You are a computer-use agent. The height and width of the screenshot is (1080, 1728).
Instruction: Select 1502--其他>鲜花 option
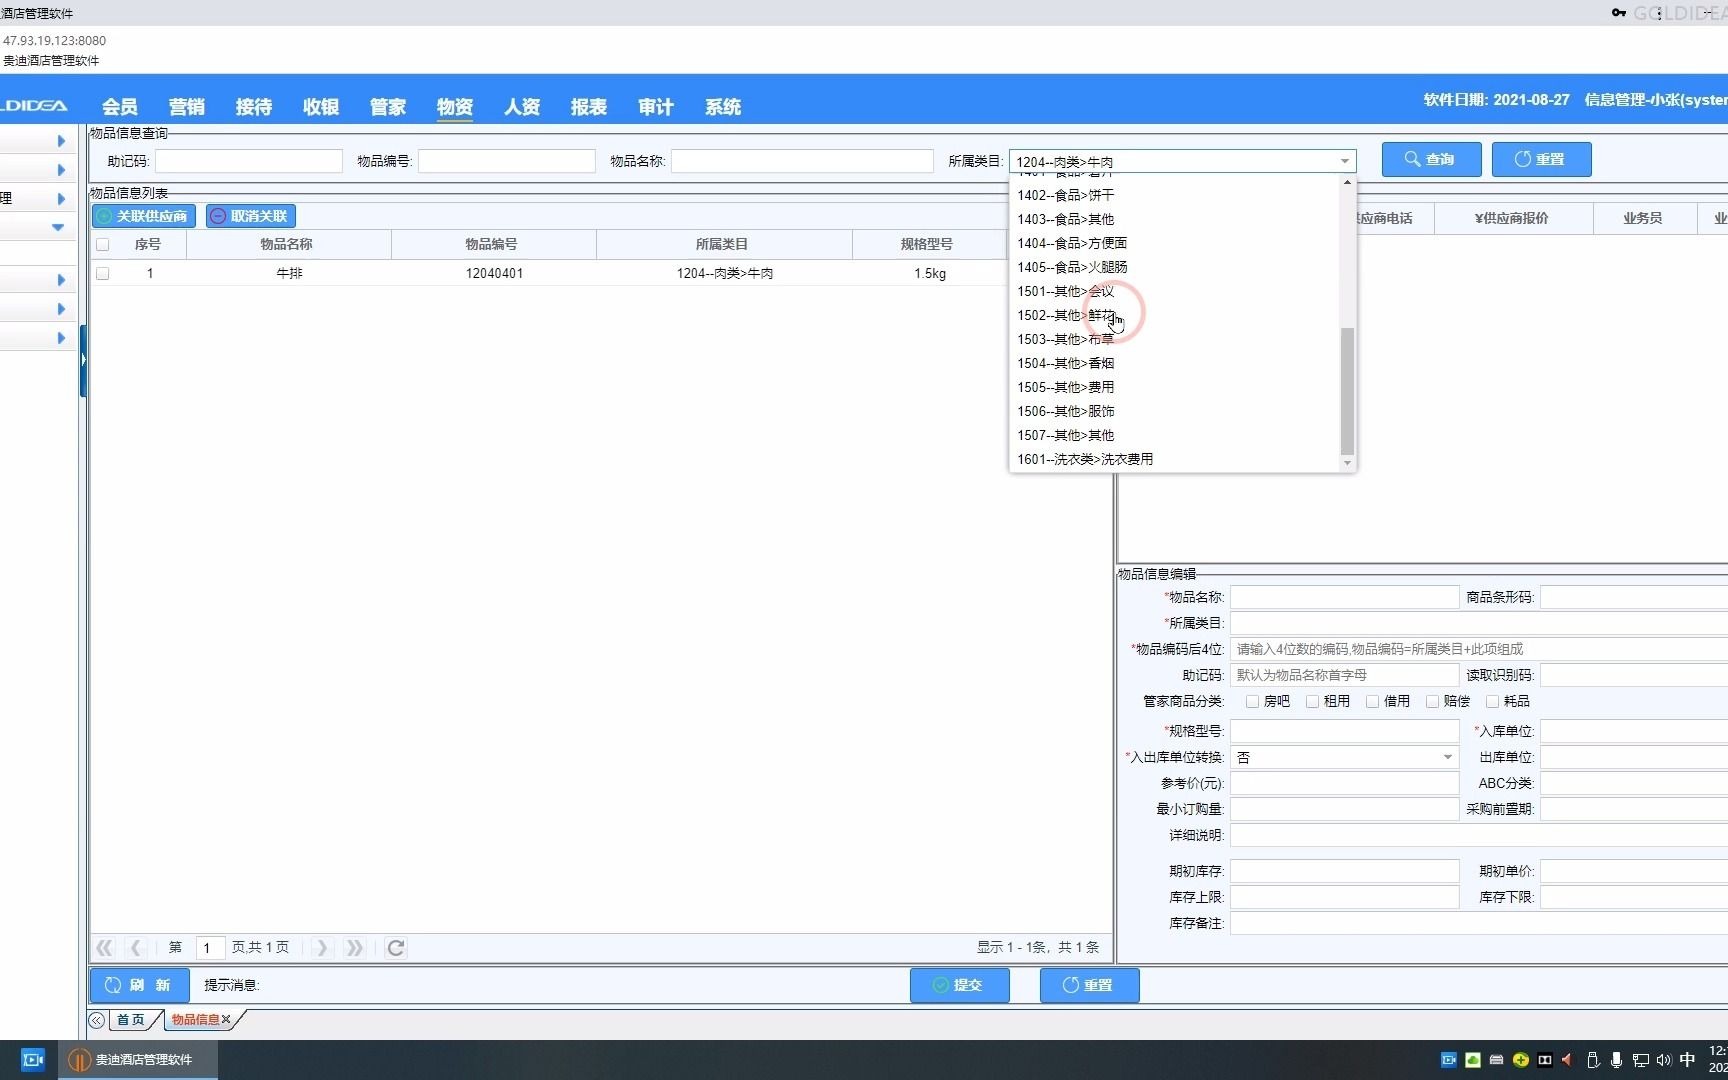[x=1174, y=315]
